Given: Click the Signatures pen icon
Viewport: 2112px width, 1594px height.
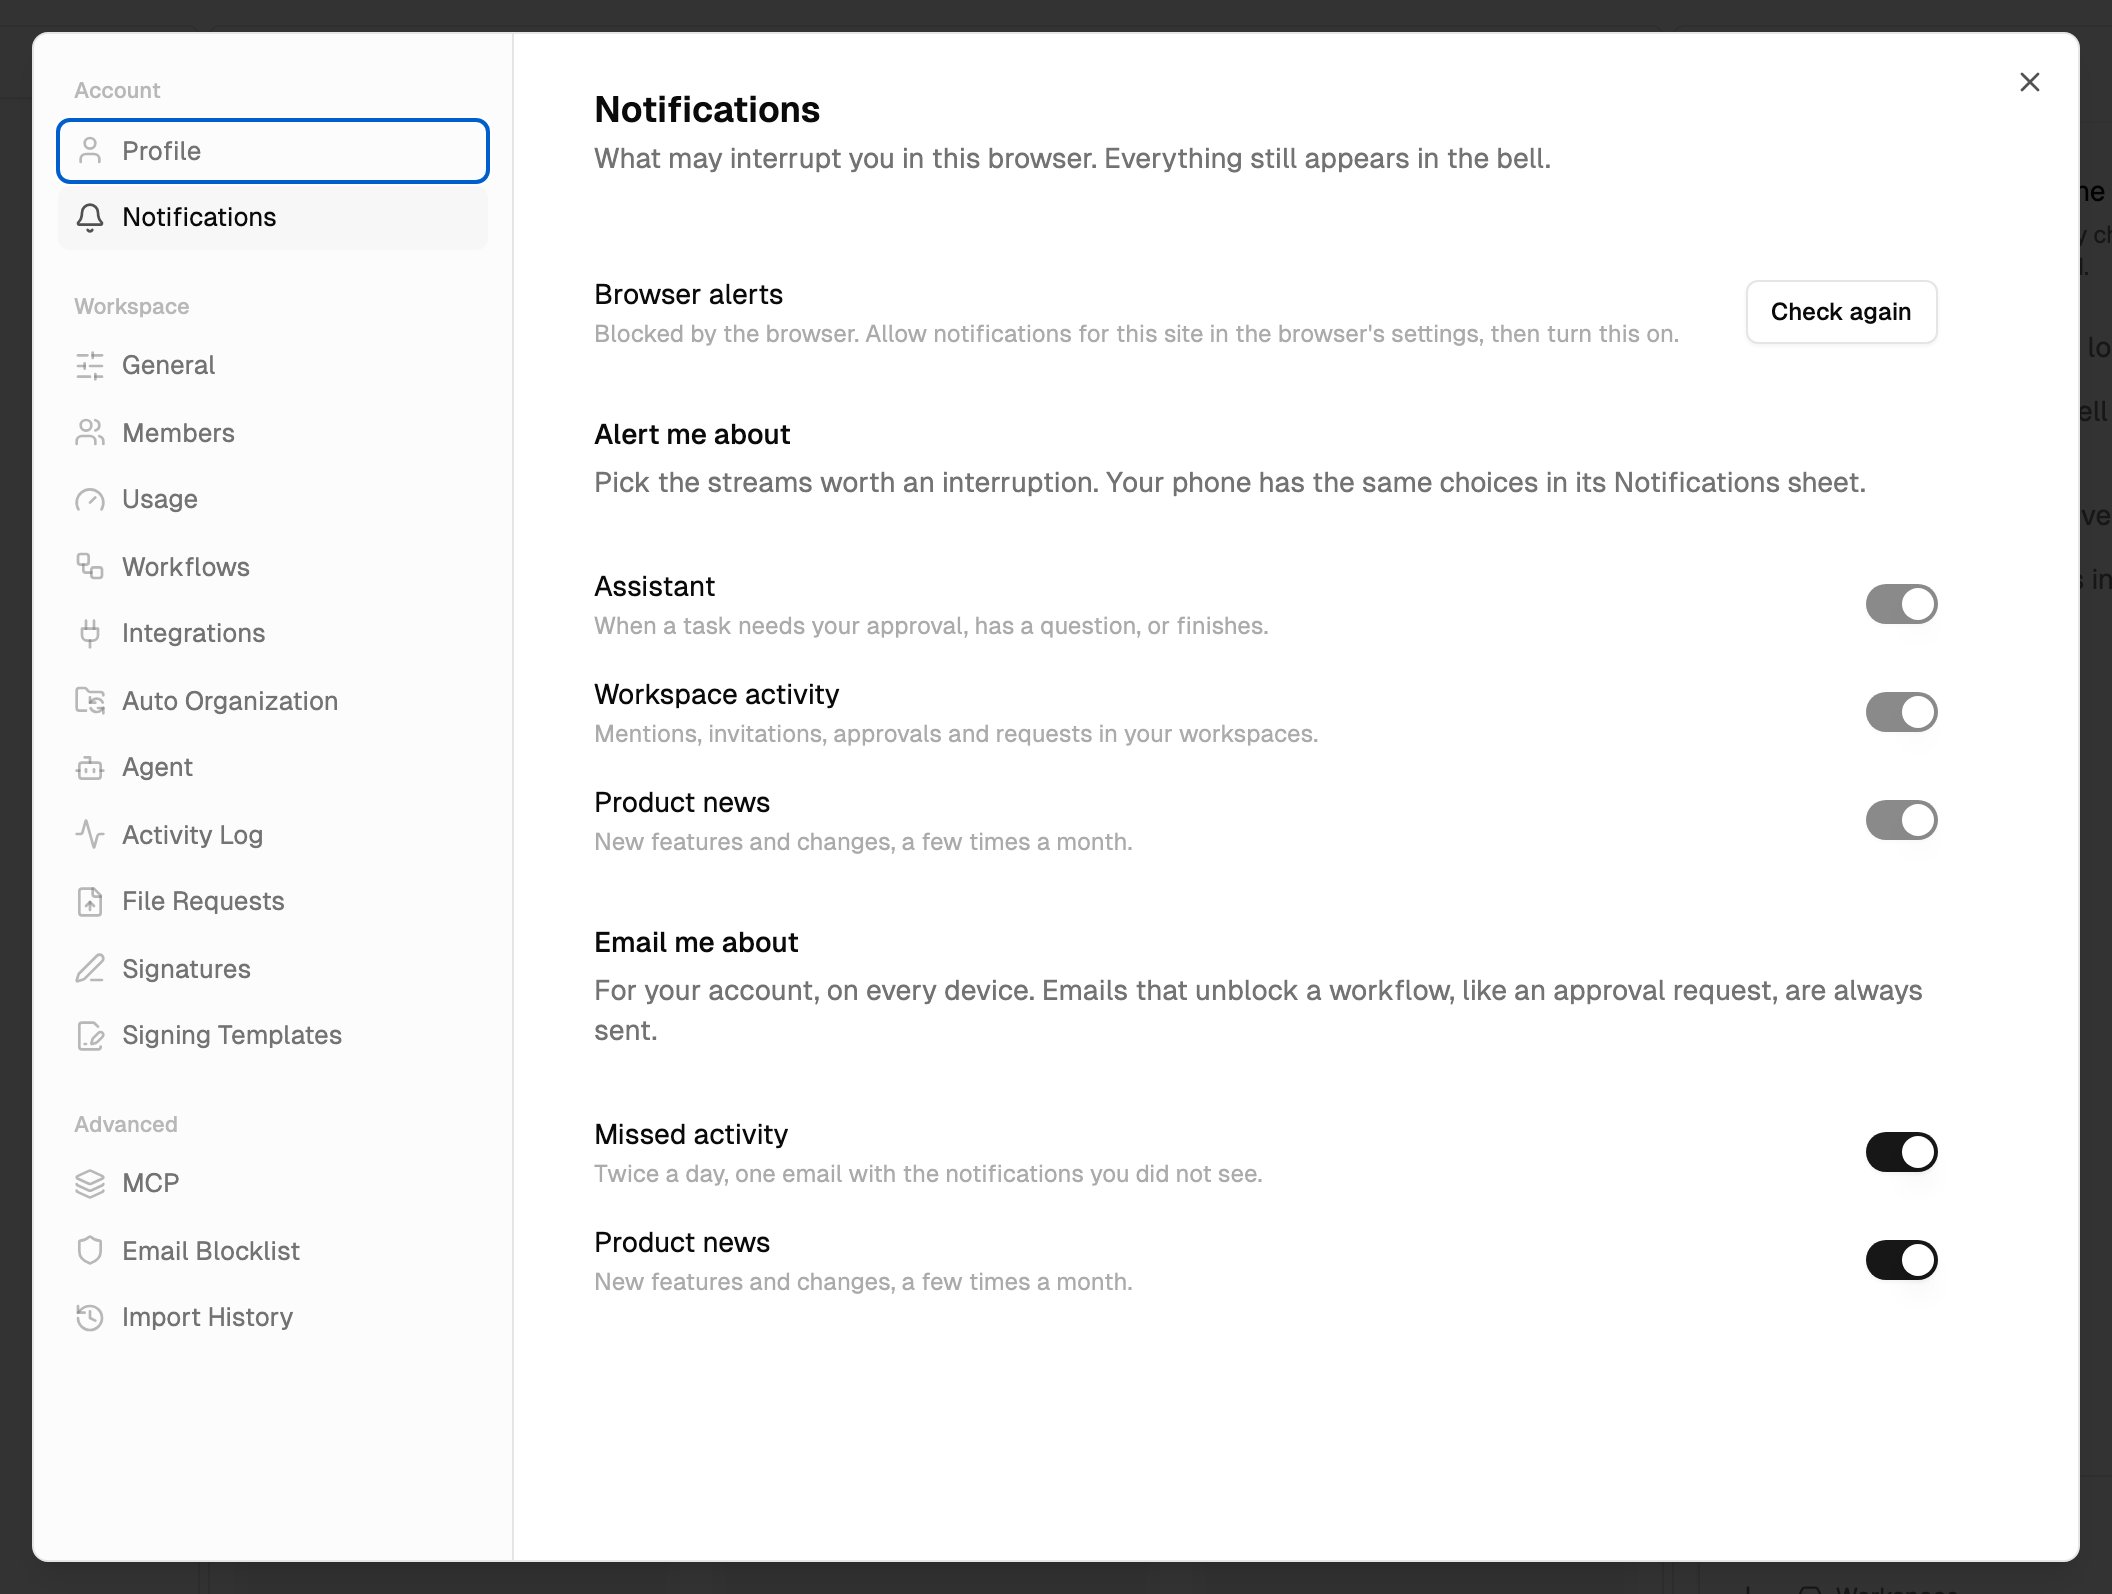Looking at the screenshot, I should [90, 969].
